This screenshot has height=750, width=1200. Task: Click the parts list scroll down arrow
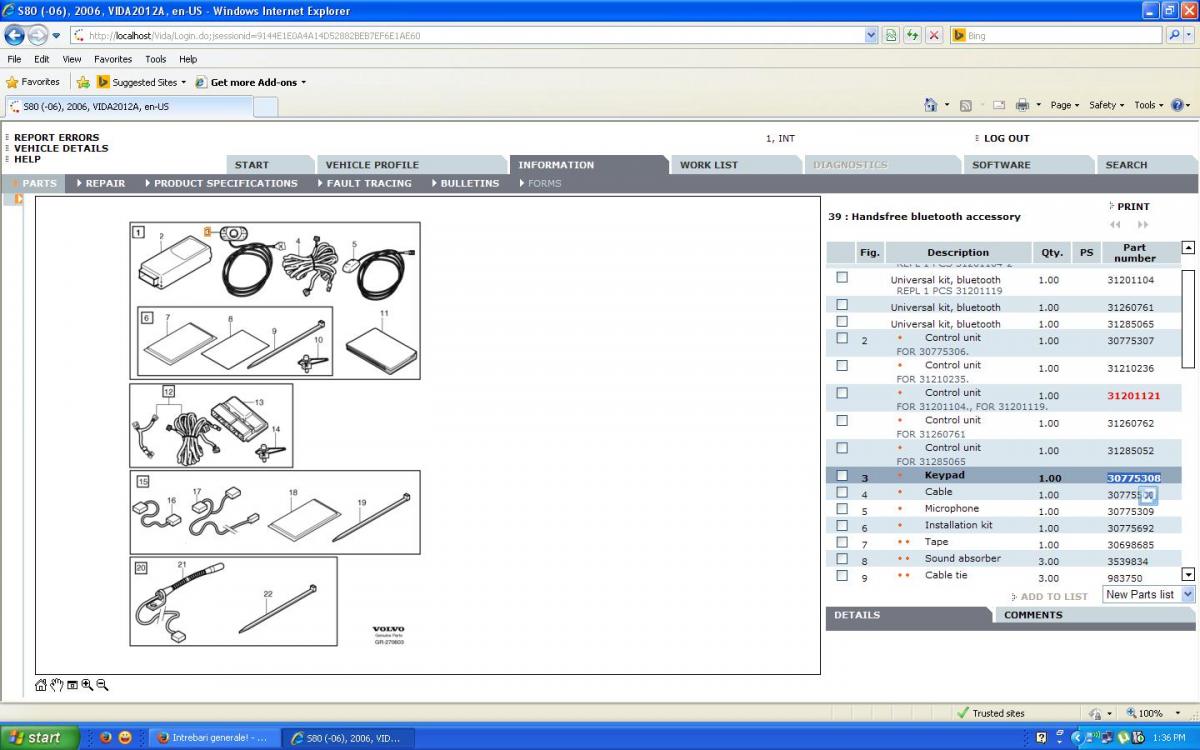click(x=1188, y=574)
